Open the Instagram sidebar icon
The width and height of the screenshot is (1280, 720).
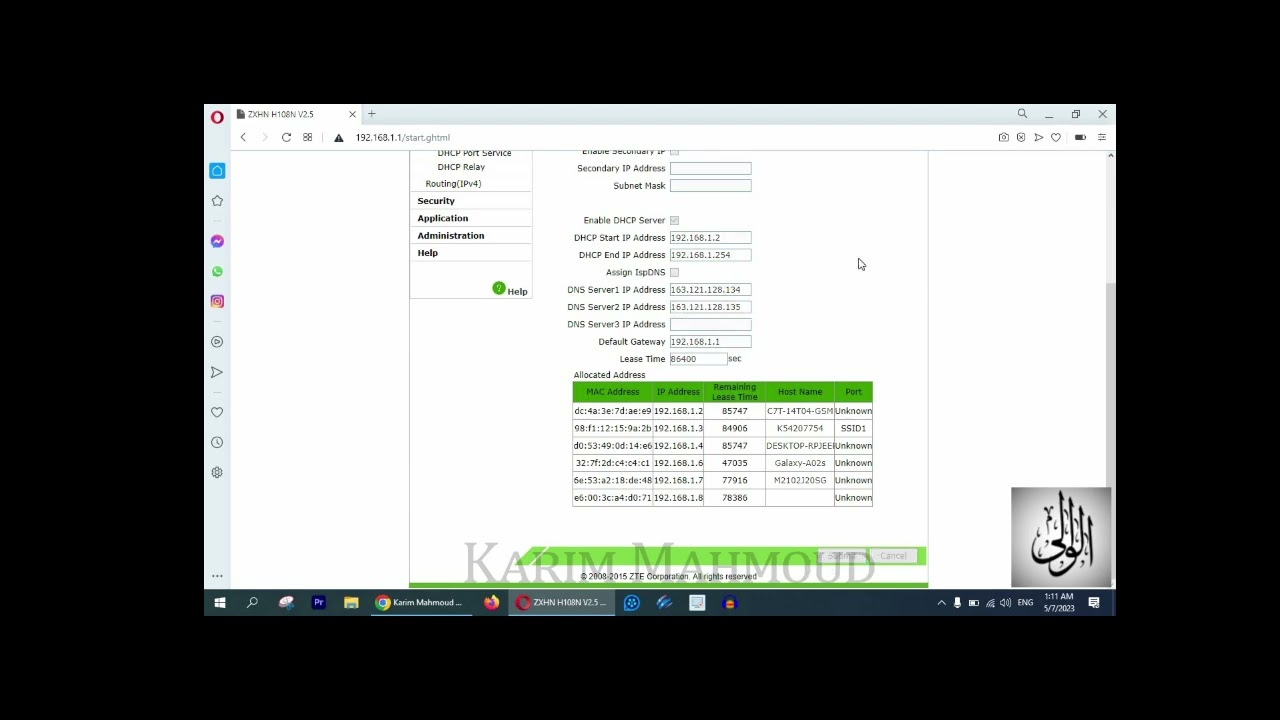[217, 301]
